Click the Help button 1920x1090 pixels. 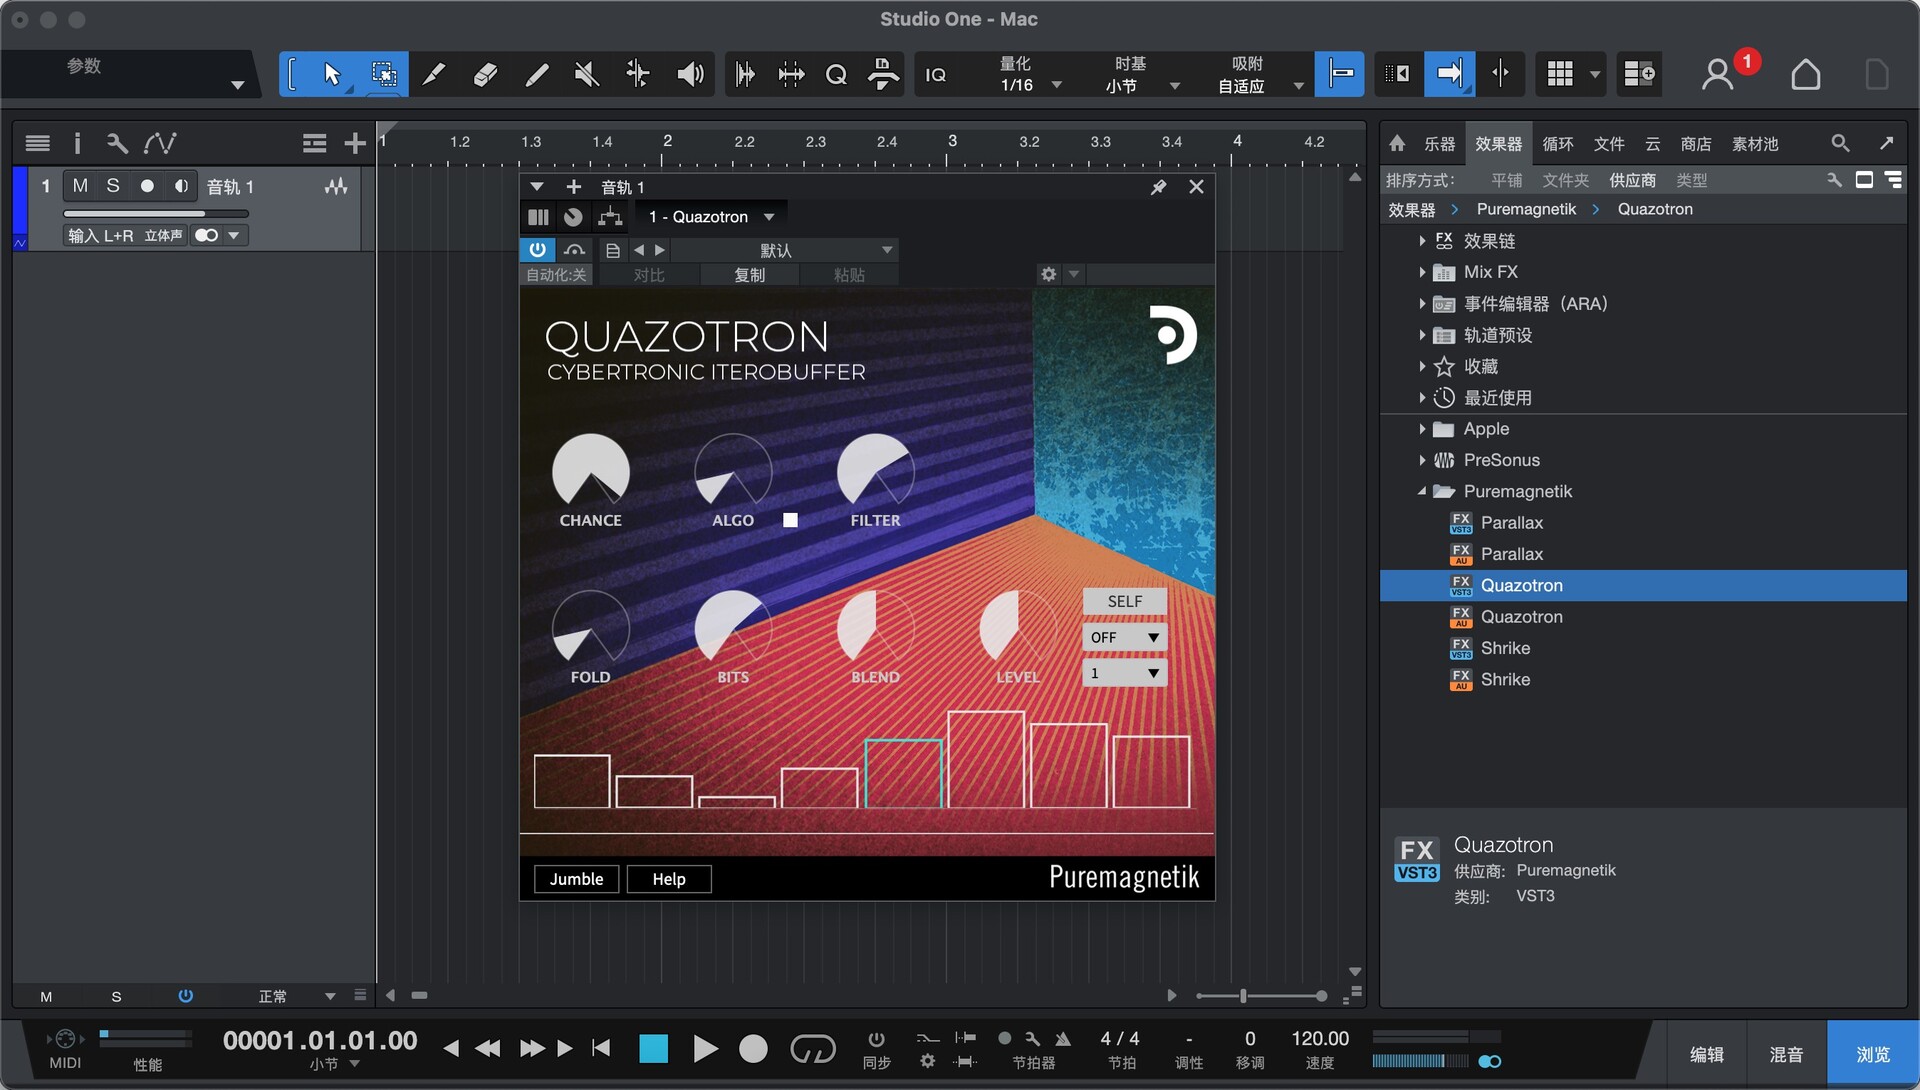coord(669,879)
